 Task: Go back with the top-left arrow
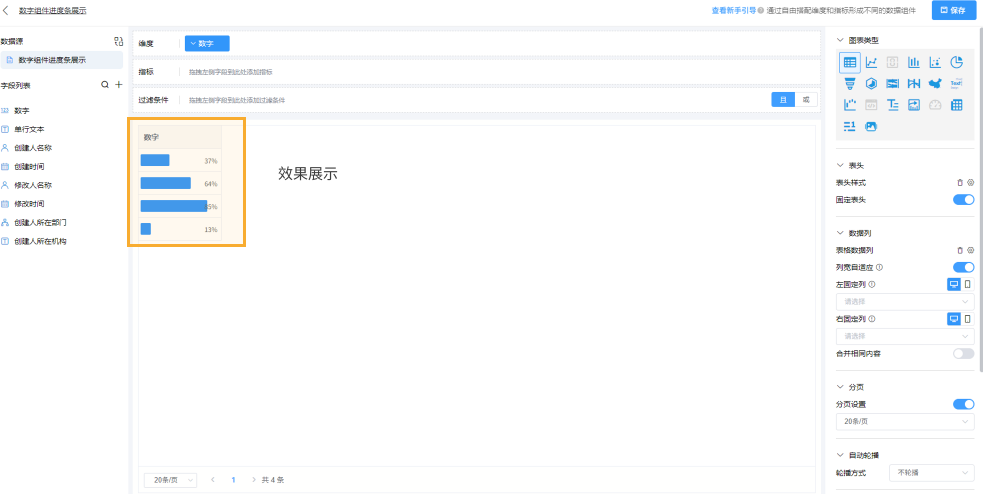pos(6,11)
